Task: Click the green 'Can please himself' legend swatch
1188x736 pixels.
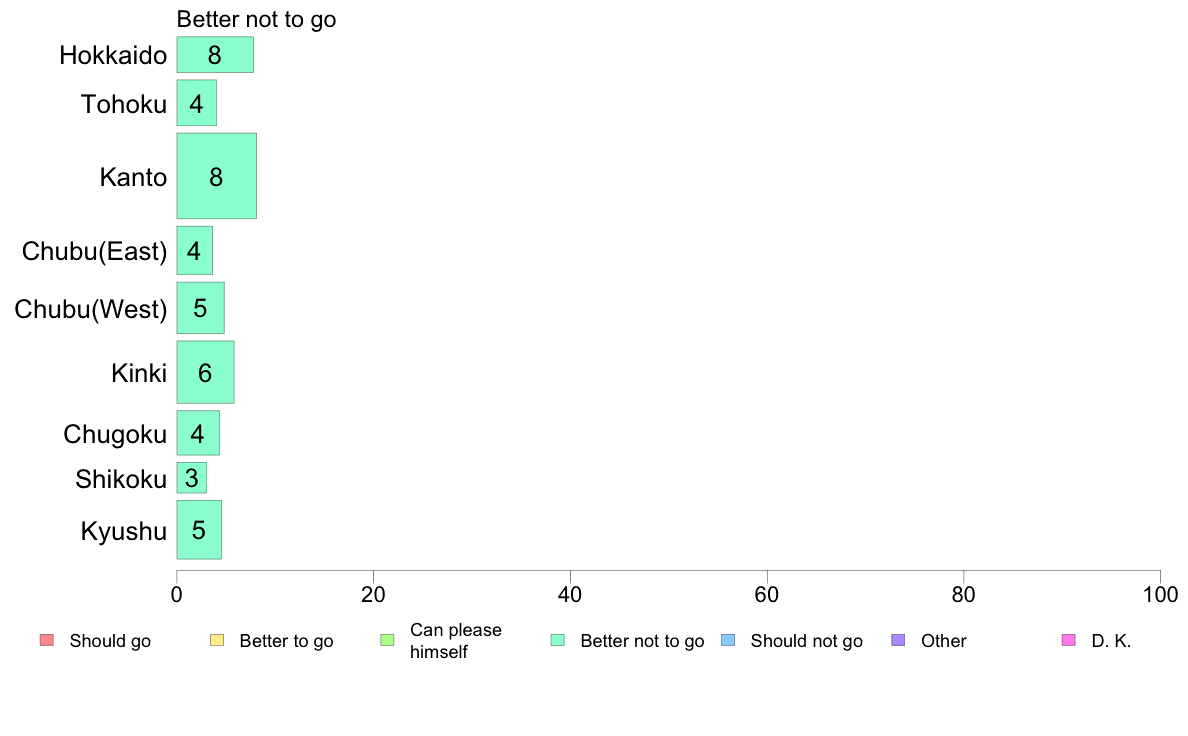Action: tap(387, 640)
